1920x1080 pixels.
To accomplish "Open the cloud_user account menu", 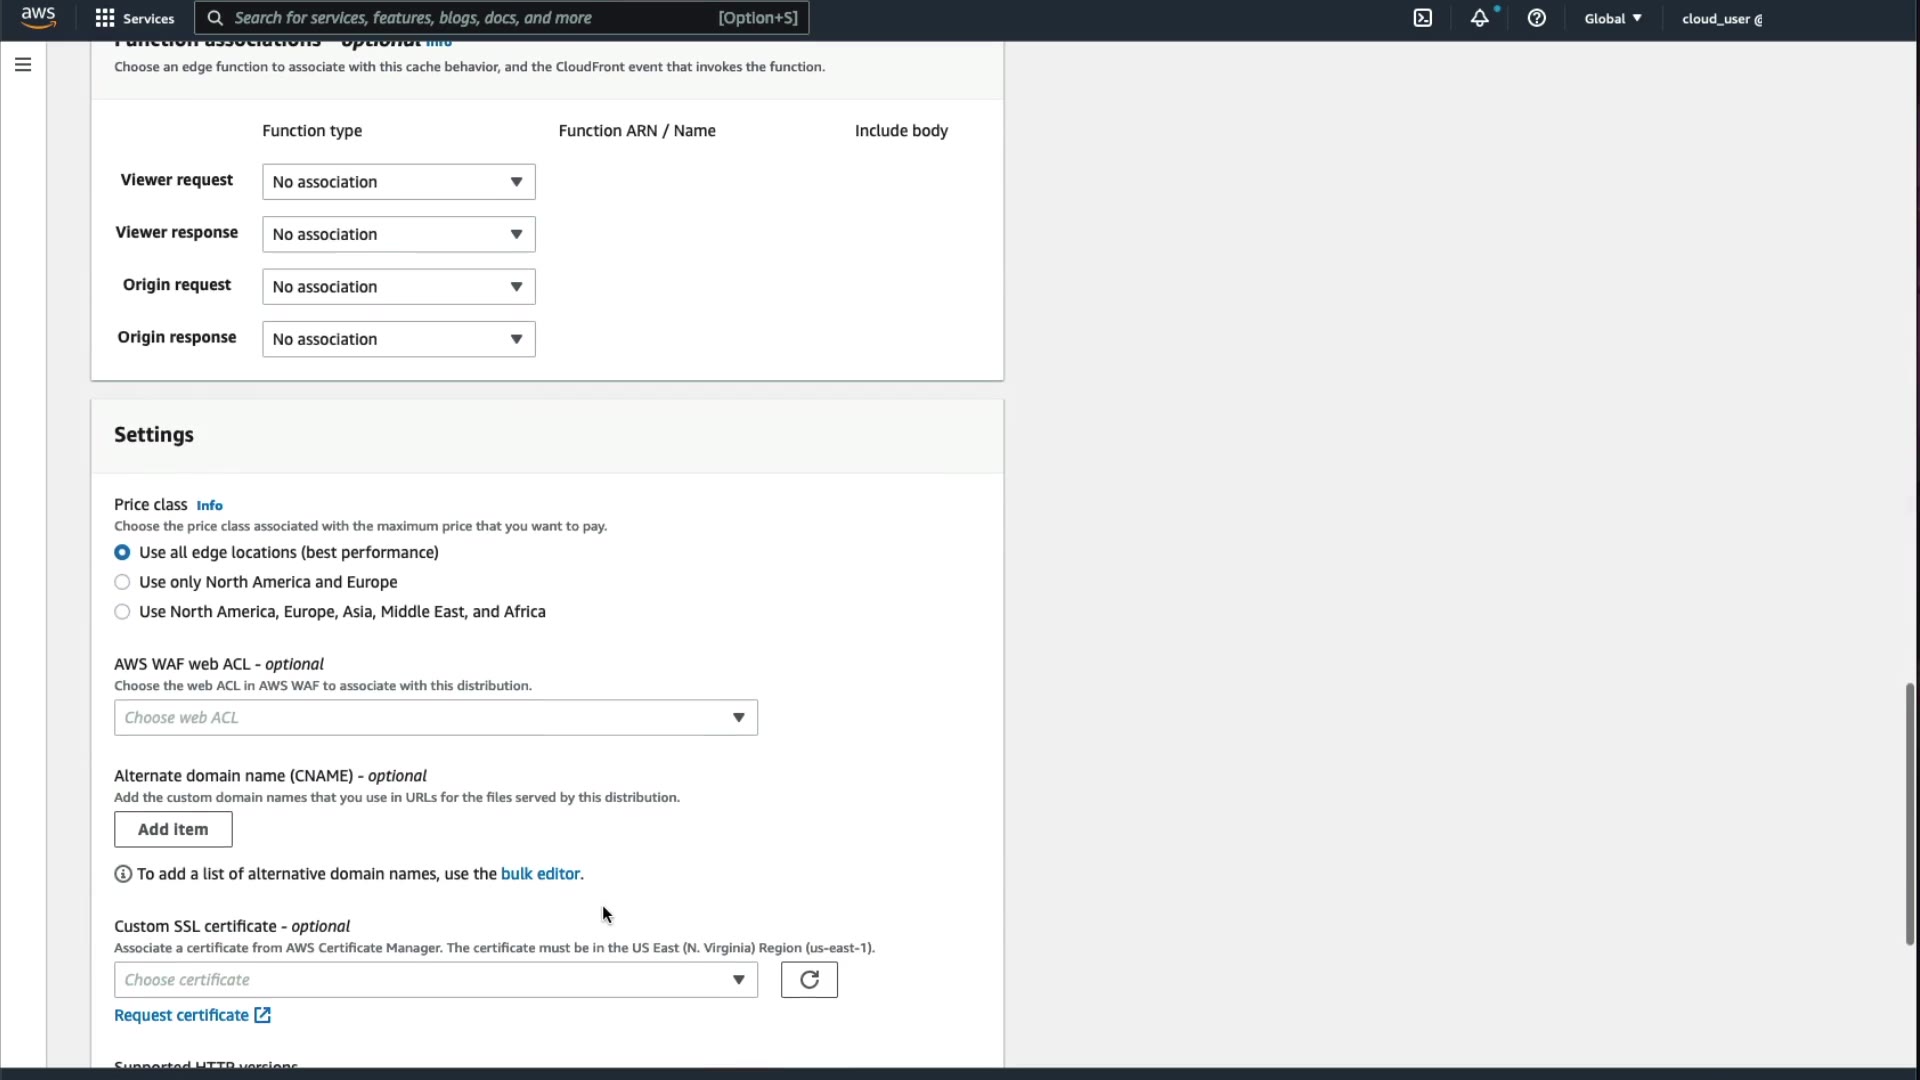I will point(1721,18).
